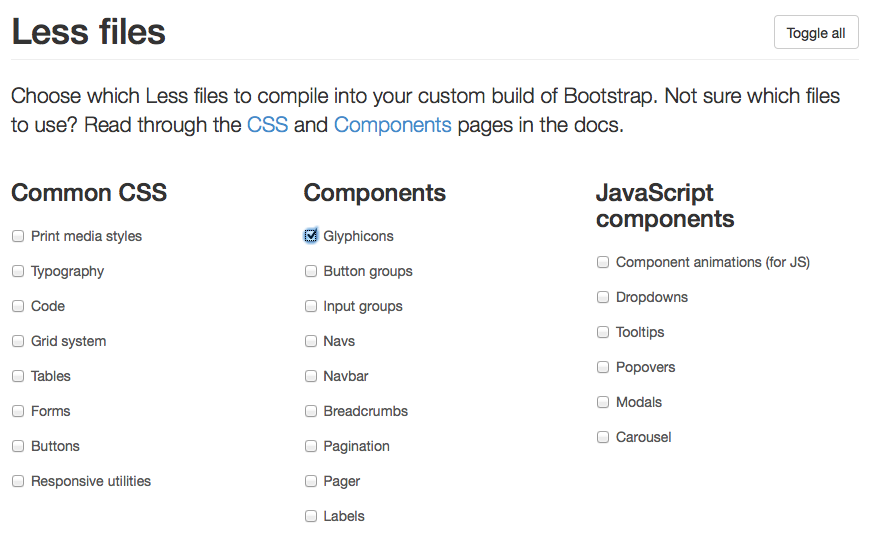This screenshot has height=540, width=896.
Task: Enable the Buttons checkbox
Action: (18, 447)
